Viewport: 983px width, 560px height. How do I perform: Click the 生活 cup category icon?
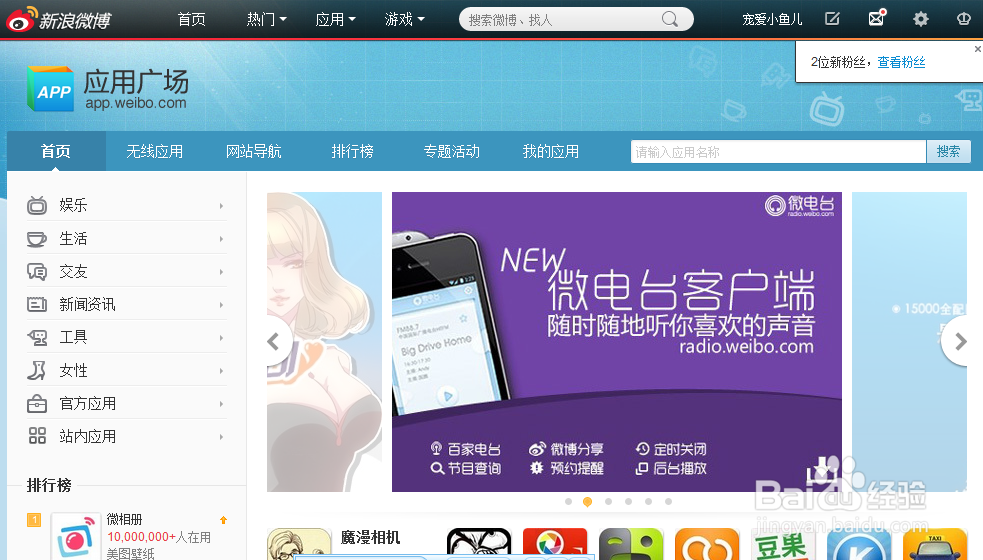36,238
